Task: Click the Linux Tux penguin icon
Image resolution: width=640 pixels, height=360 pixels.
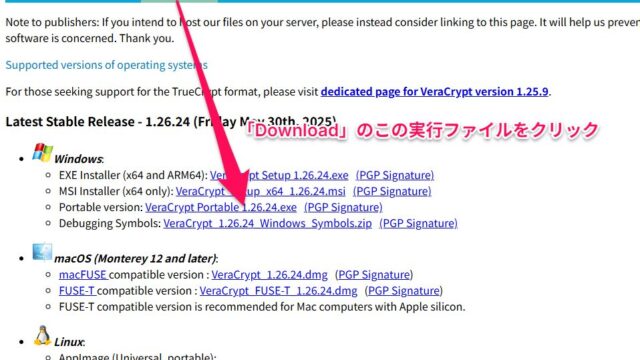Action: (42, 336)
